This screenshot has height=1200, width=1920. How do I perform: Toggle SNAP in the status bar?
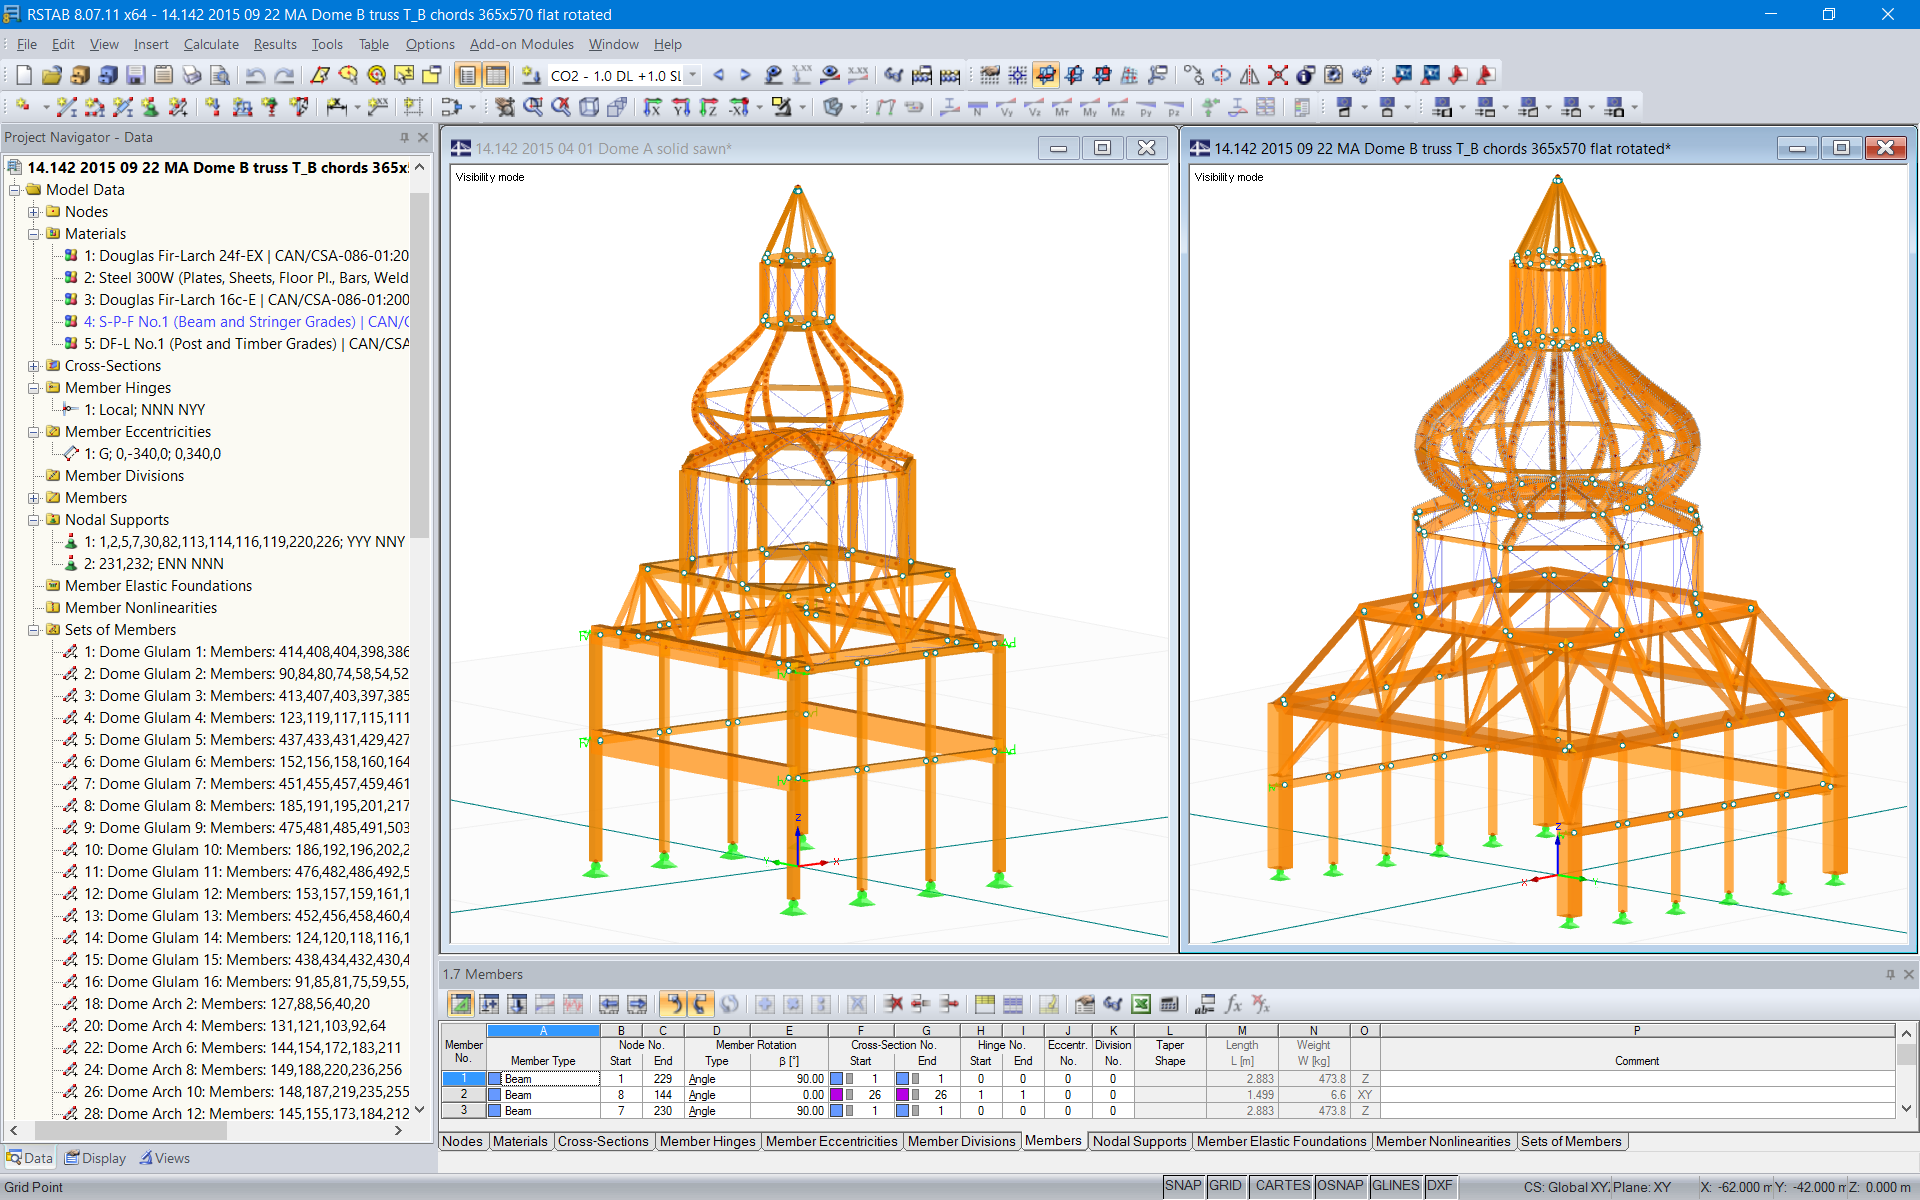point(1183,1186)
